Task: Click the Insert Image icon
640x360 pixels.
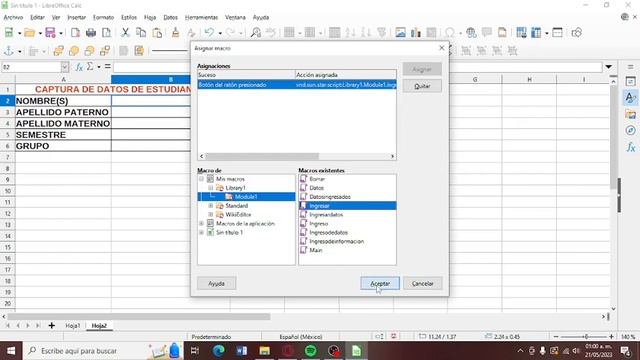Action: 400,33
